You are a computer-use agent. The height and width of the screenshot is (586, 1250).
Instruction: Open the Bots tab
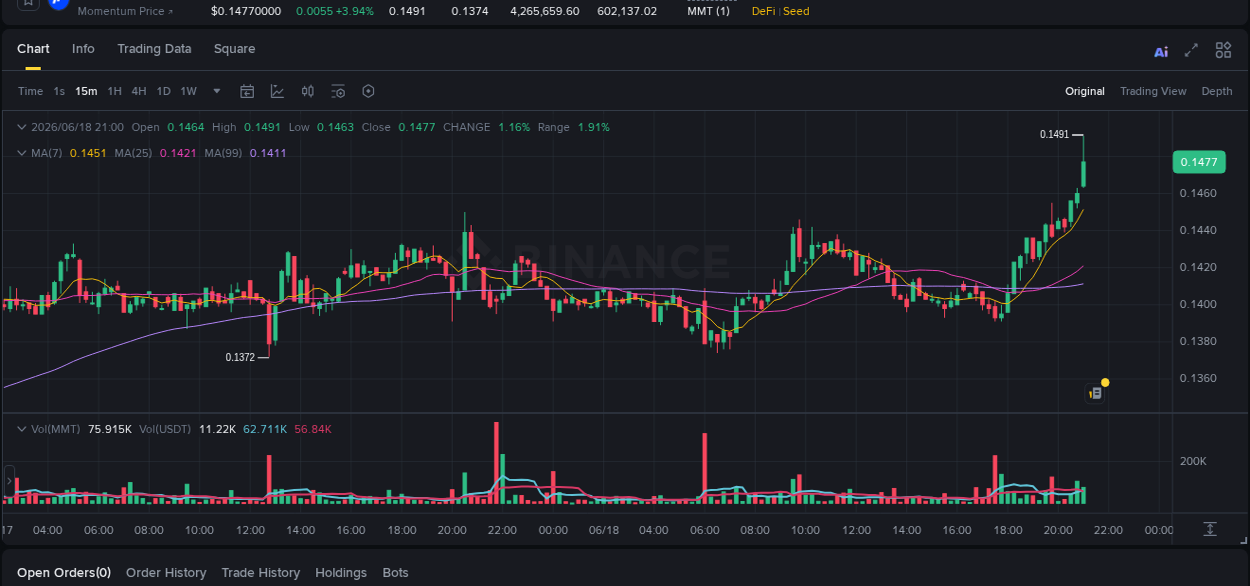(x=396, y=573)
